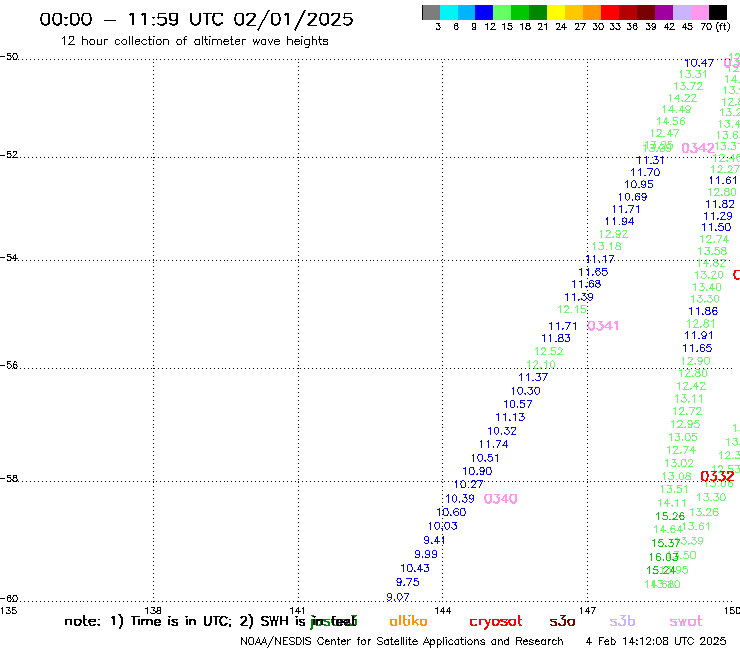Click the wave height value '10.95'
The image size is (740, 650).
coord(639,185)
